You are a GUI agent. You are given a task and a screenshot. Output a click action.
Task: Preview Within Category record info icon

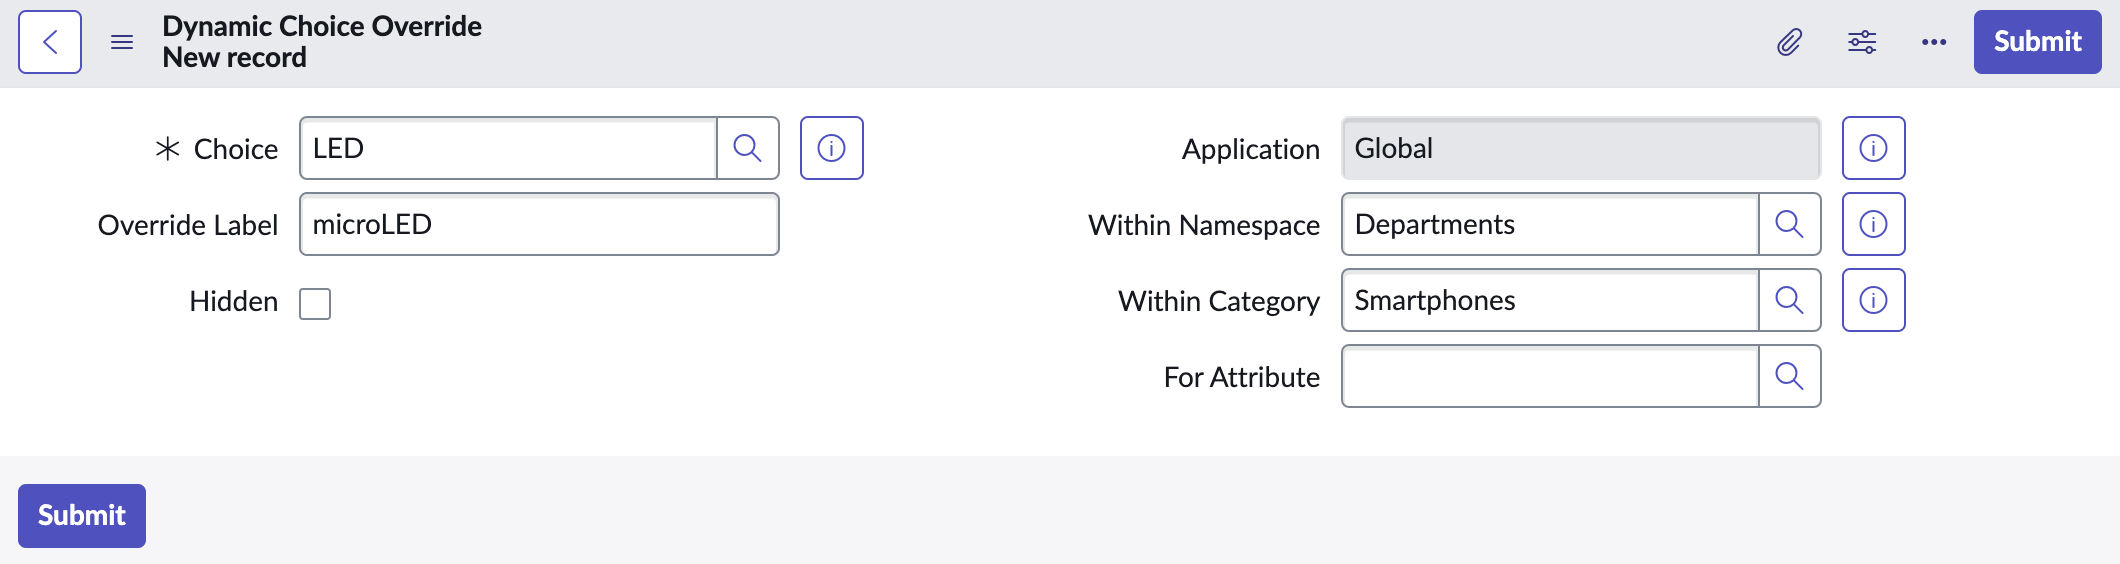(x=1874, y=300)
